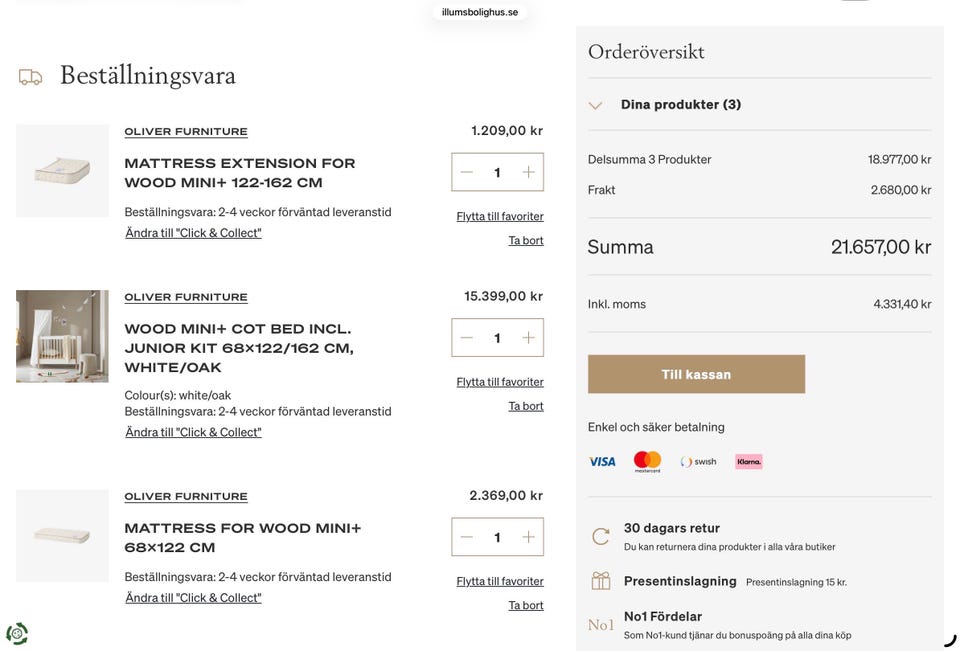Click the Klarna payment icon
Image resolution: width=960 pixels, height=651 pixels.
point(748,462)
